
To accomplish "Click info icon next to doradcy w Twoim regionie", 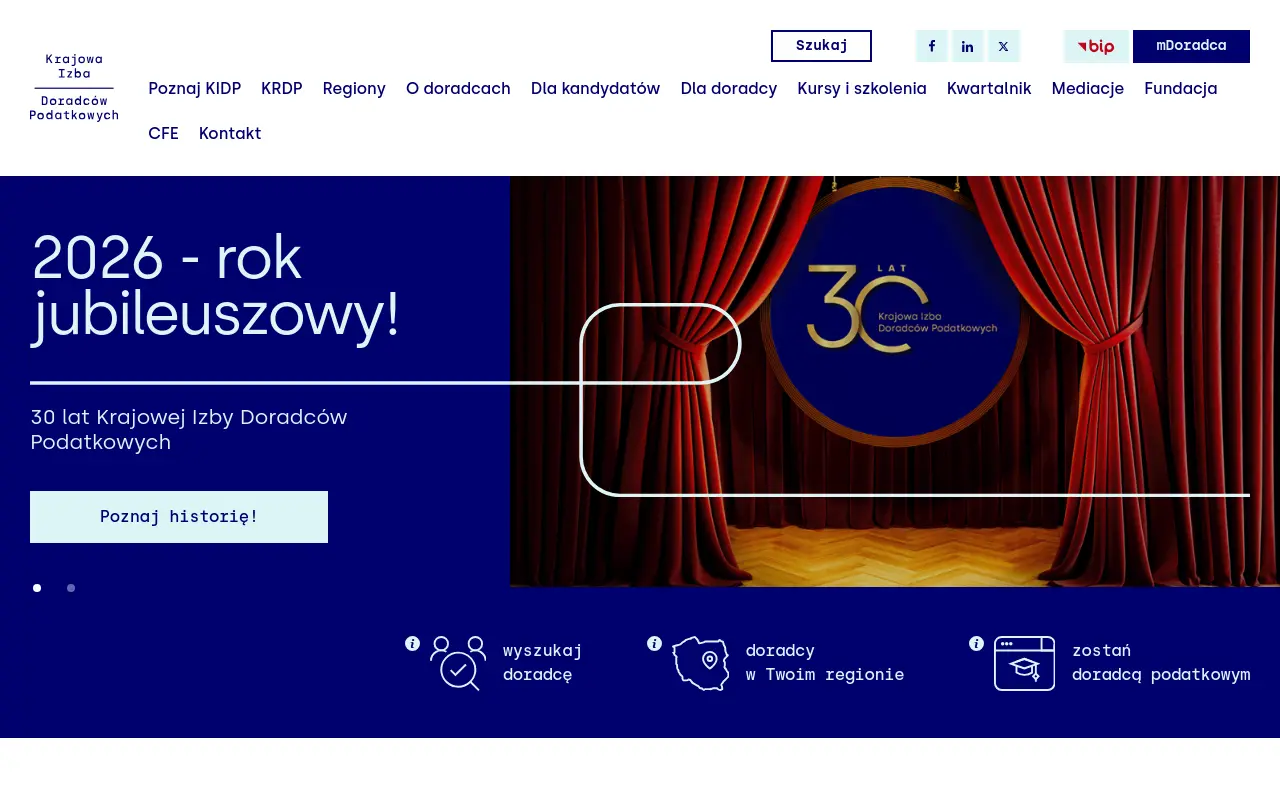I will (x=654, y=643).
